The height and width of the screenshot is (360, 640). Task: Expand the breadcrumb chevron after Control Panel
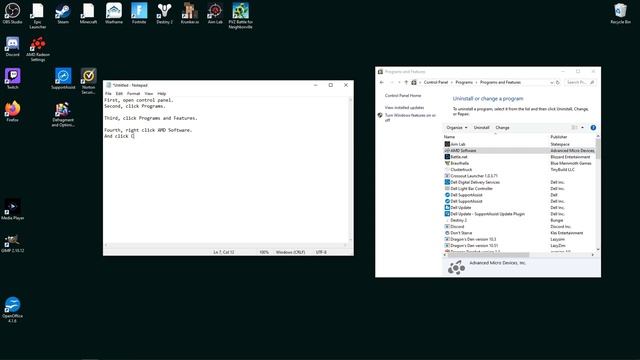point(451,82)
